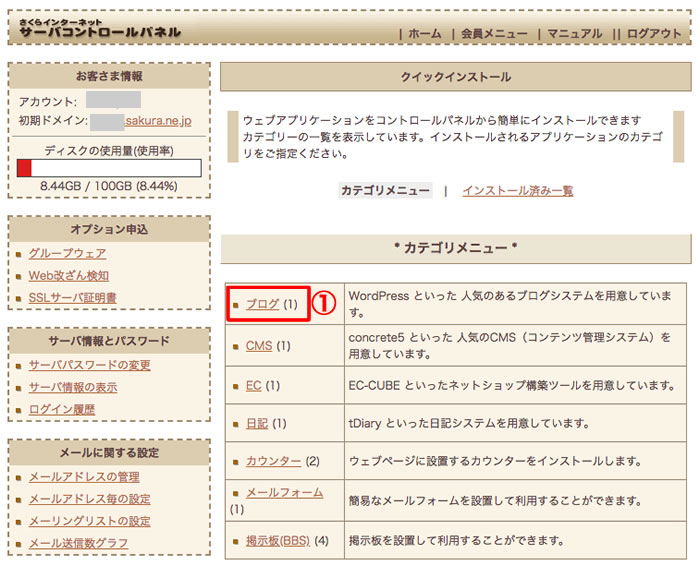
Task: Select the カテゴリメニュー tab
Action: pos(385,190)
